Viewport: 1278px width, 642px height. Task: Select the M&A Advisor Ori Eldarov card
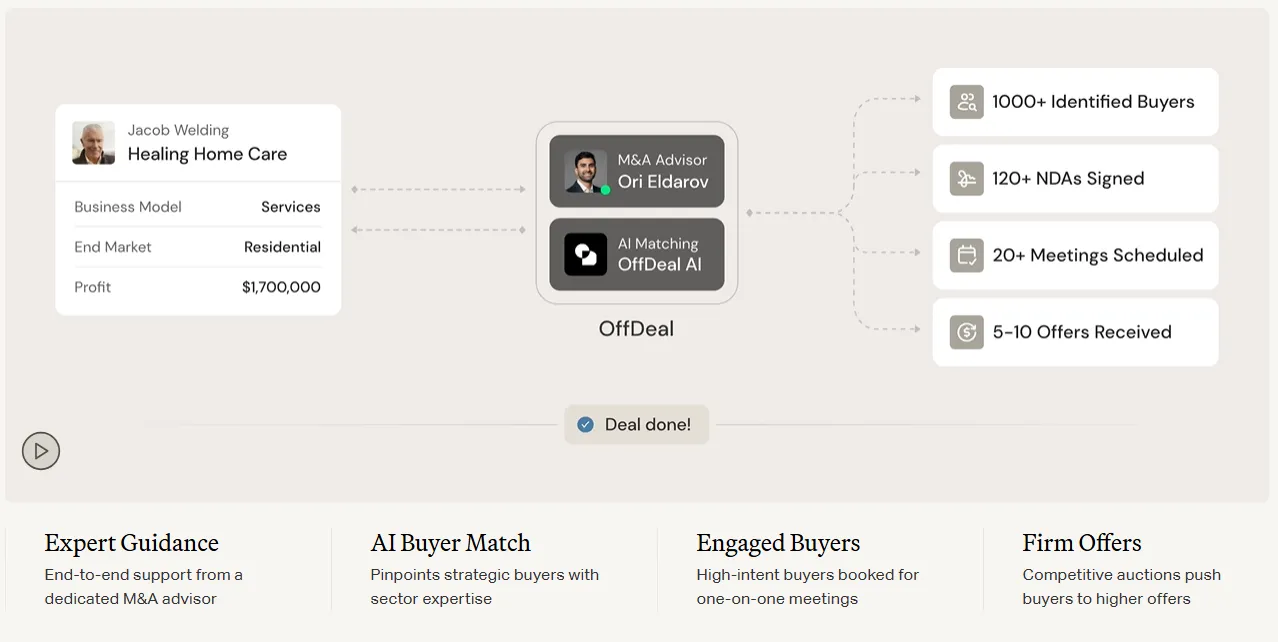coord(637,171)
